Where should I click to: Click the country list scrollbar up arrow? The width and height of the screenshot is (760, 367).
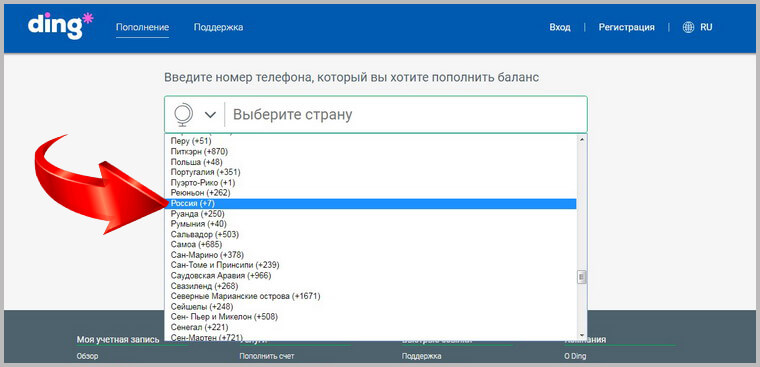tap(582, 140)
